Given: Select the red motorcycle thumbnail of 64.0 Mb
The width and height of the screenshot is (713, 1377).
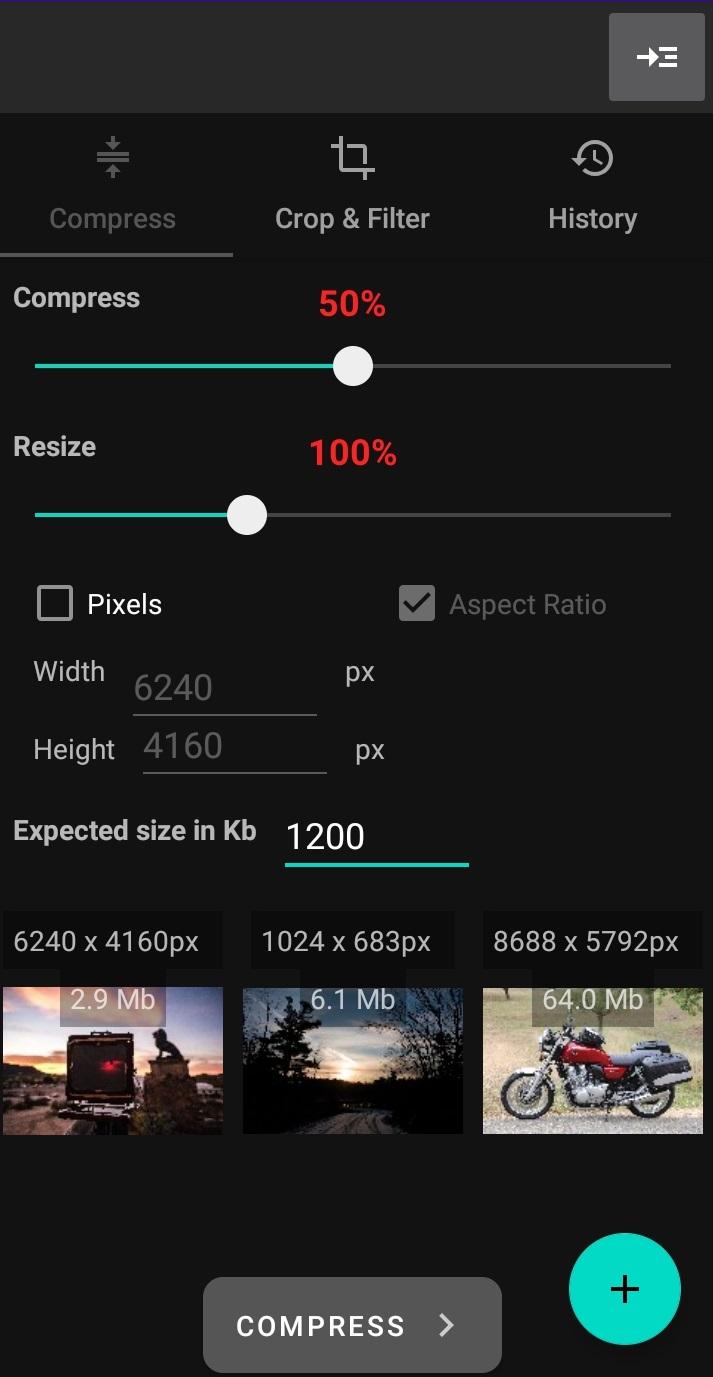Looking at the screenshot, I should 593,1060.
